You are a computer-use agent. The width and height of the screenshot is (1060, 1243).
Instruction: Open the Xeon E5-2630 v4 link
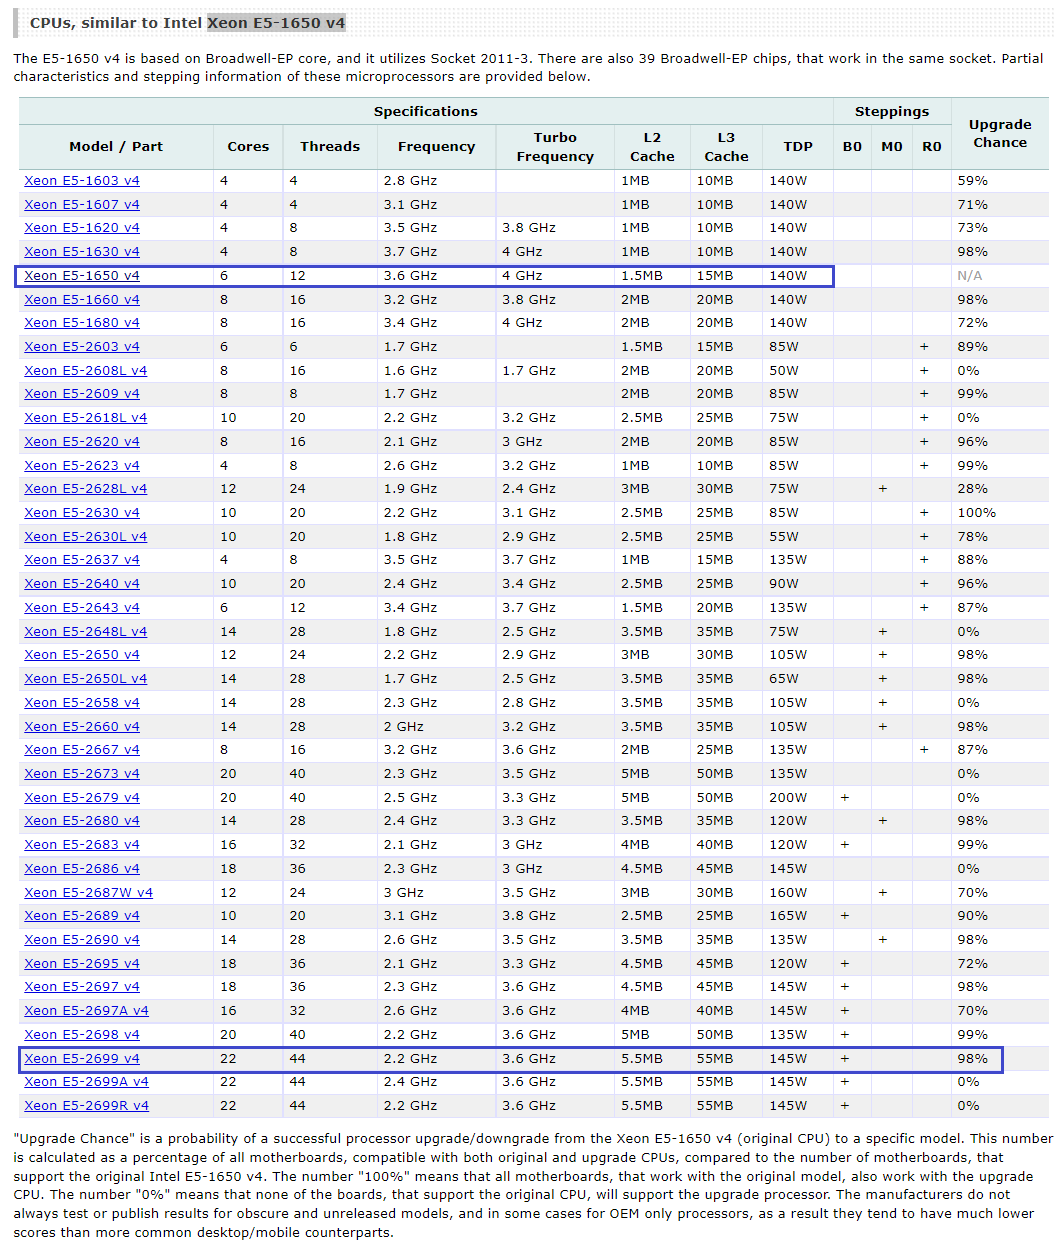pos(82,513)
